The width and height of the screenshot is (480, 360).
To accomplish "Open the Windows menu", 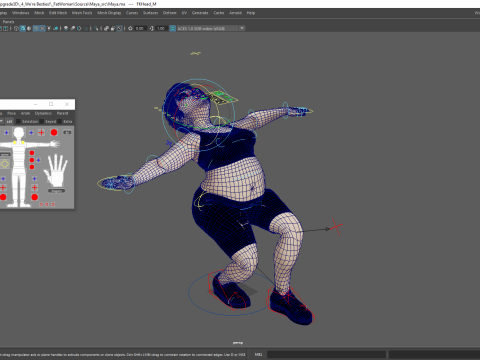I will click(21, 13).
